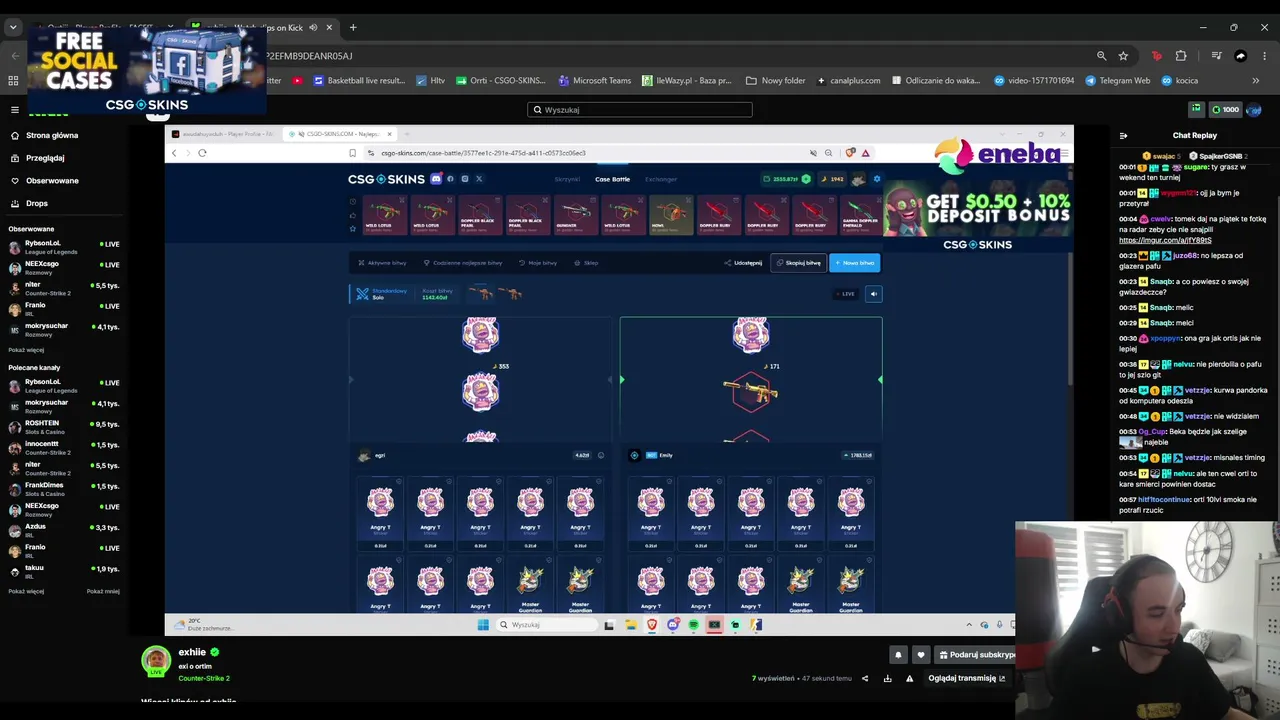The image size is (1280, 720).
Task: Open FrankDimes channel in Polecane kanały
Action: [64, 487]
